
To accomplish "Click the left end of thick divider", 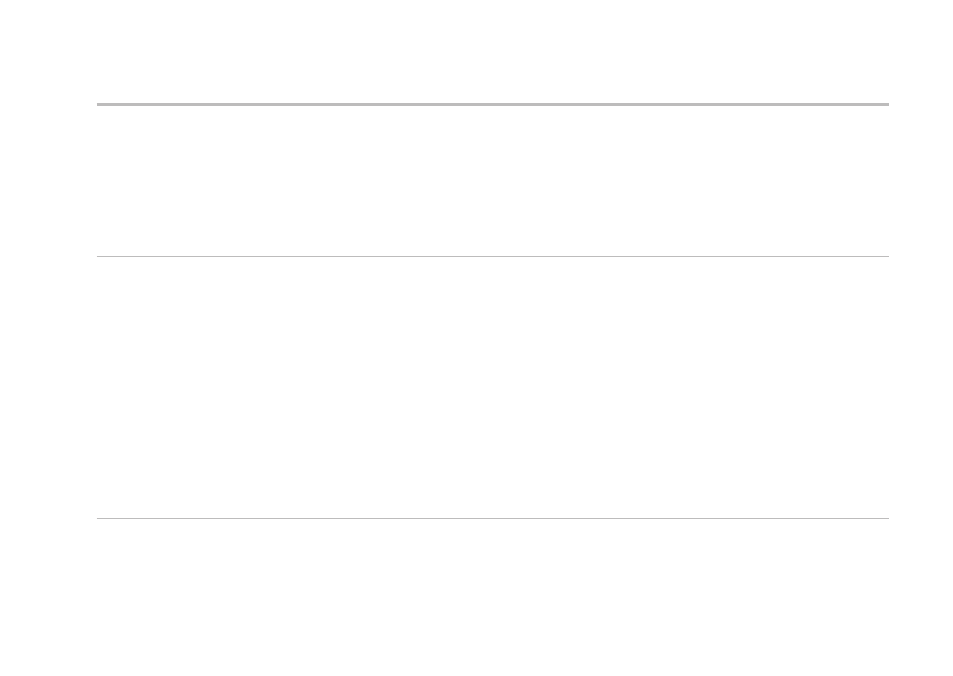I will [98, 105].
